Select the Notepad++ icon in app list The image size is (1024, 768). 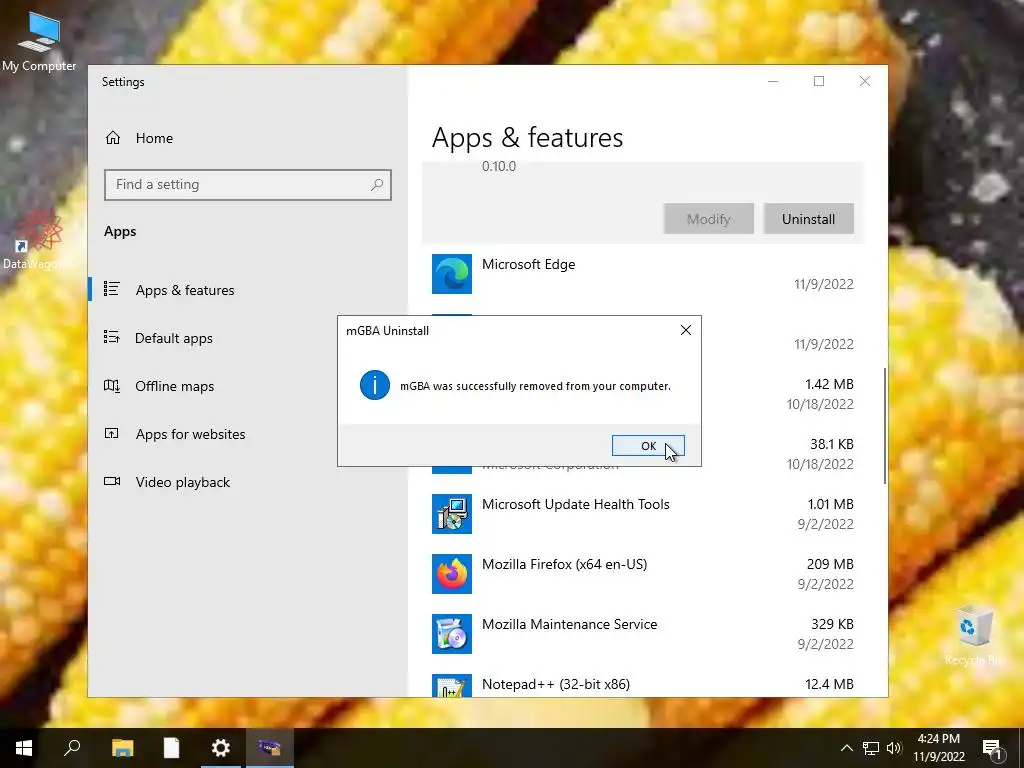click(452, 685)
